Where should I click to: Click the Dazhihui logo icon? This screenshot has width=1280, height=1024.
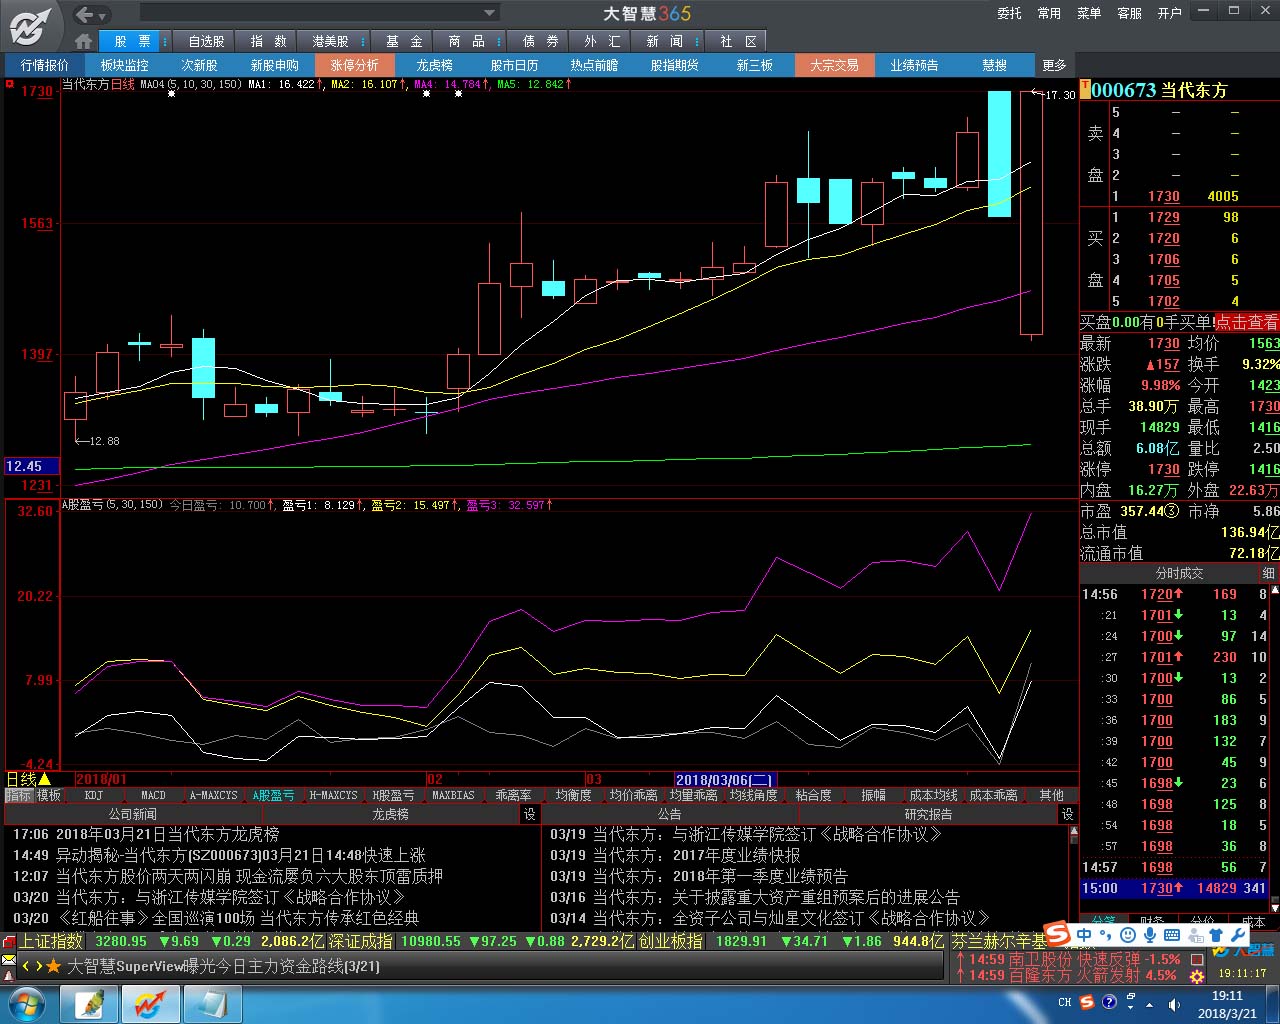[31, 26]
